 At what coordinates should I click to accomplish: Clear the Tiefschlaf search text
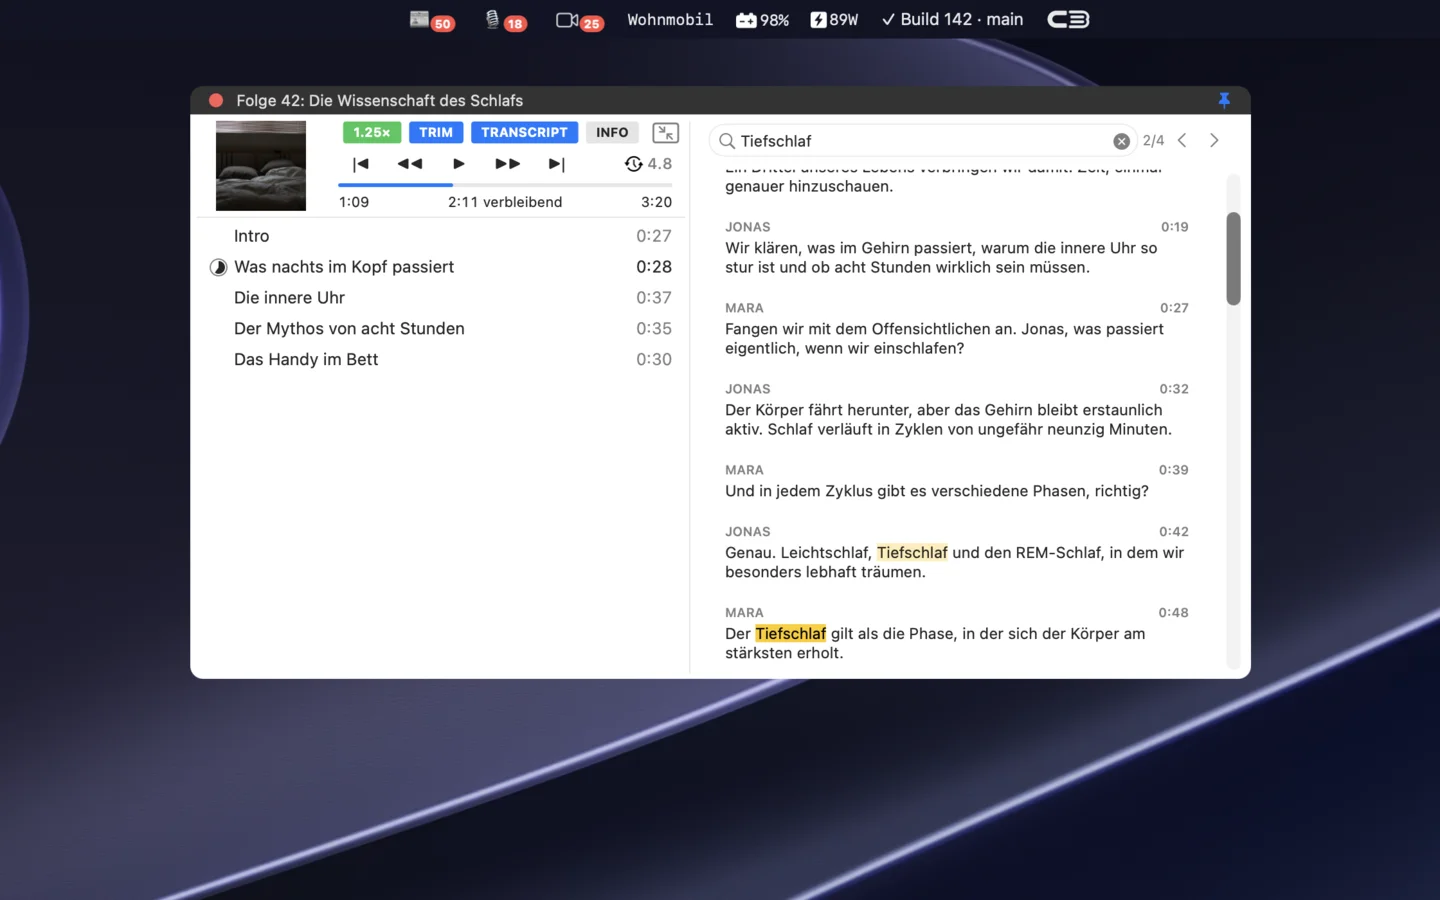pos(1122,141)
